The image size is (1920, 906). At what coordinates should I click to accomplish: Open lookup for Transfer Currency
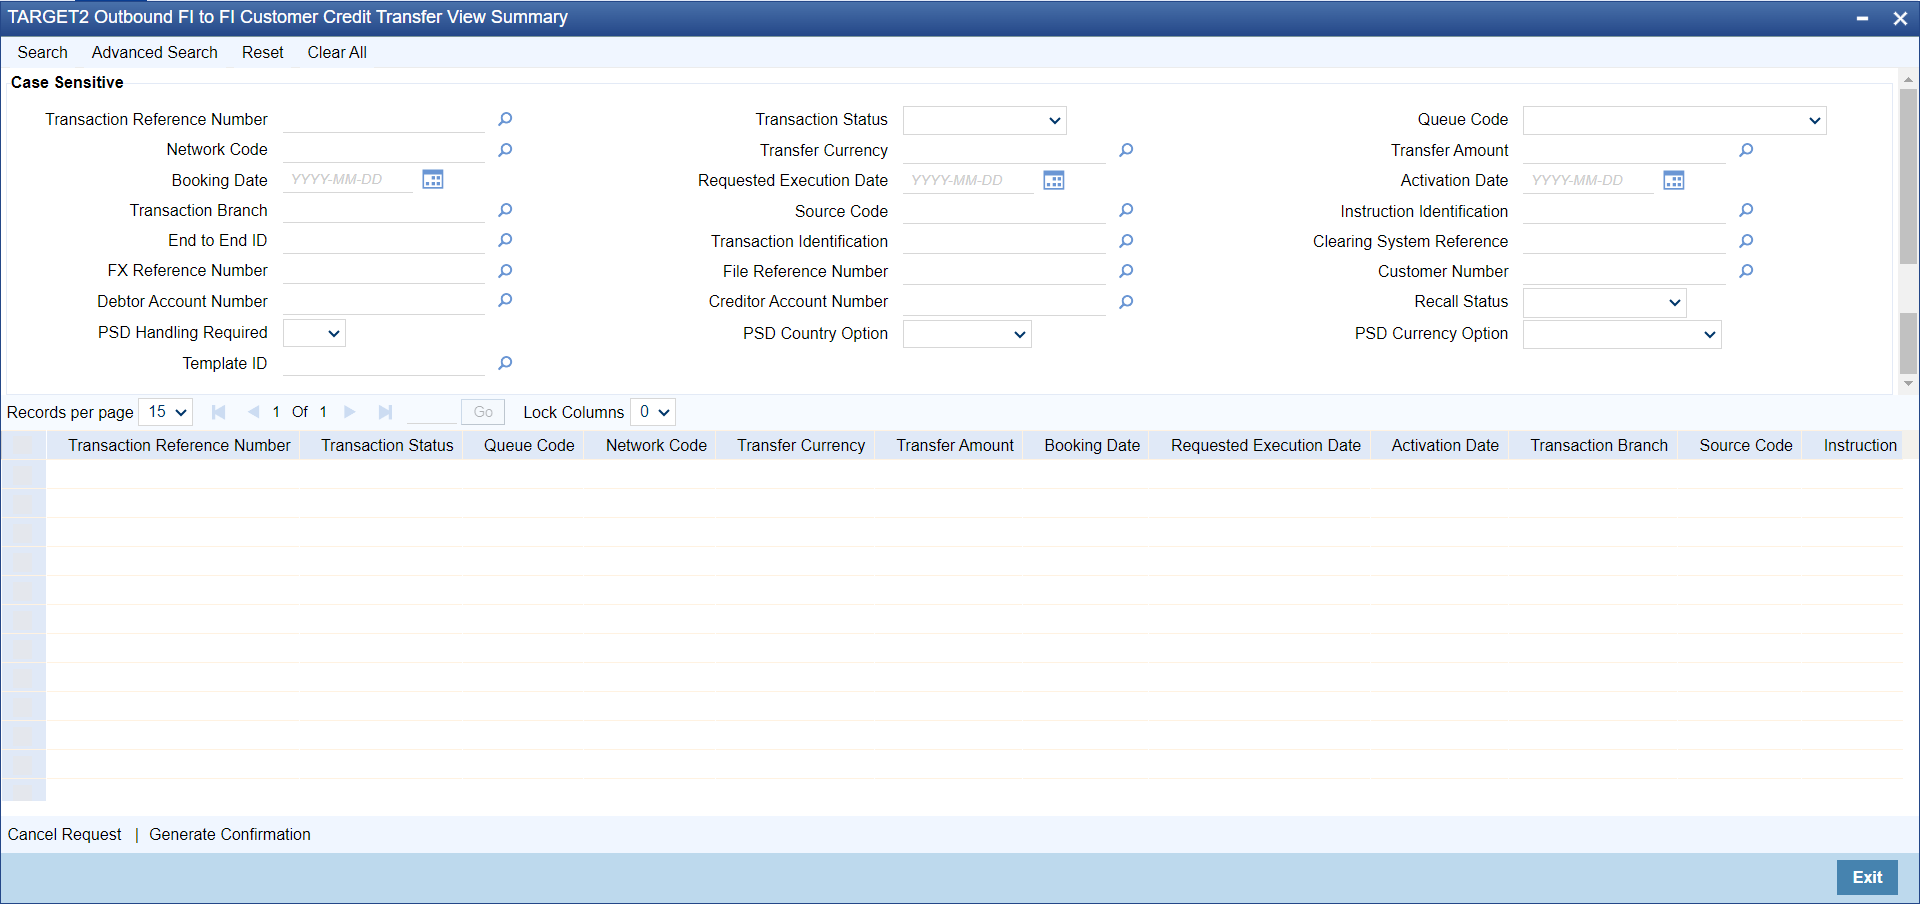coord(1126,150)
